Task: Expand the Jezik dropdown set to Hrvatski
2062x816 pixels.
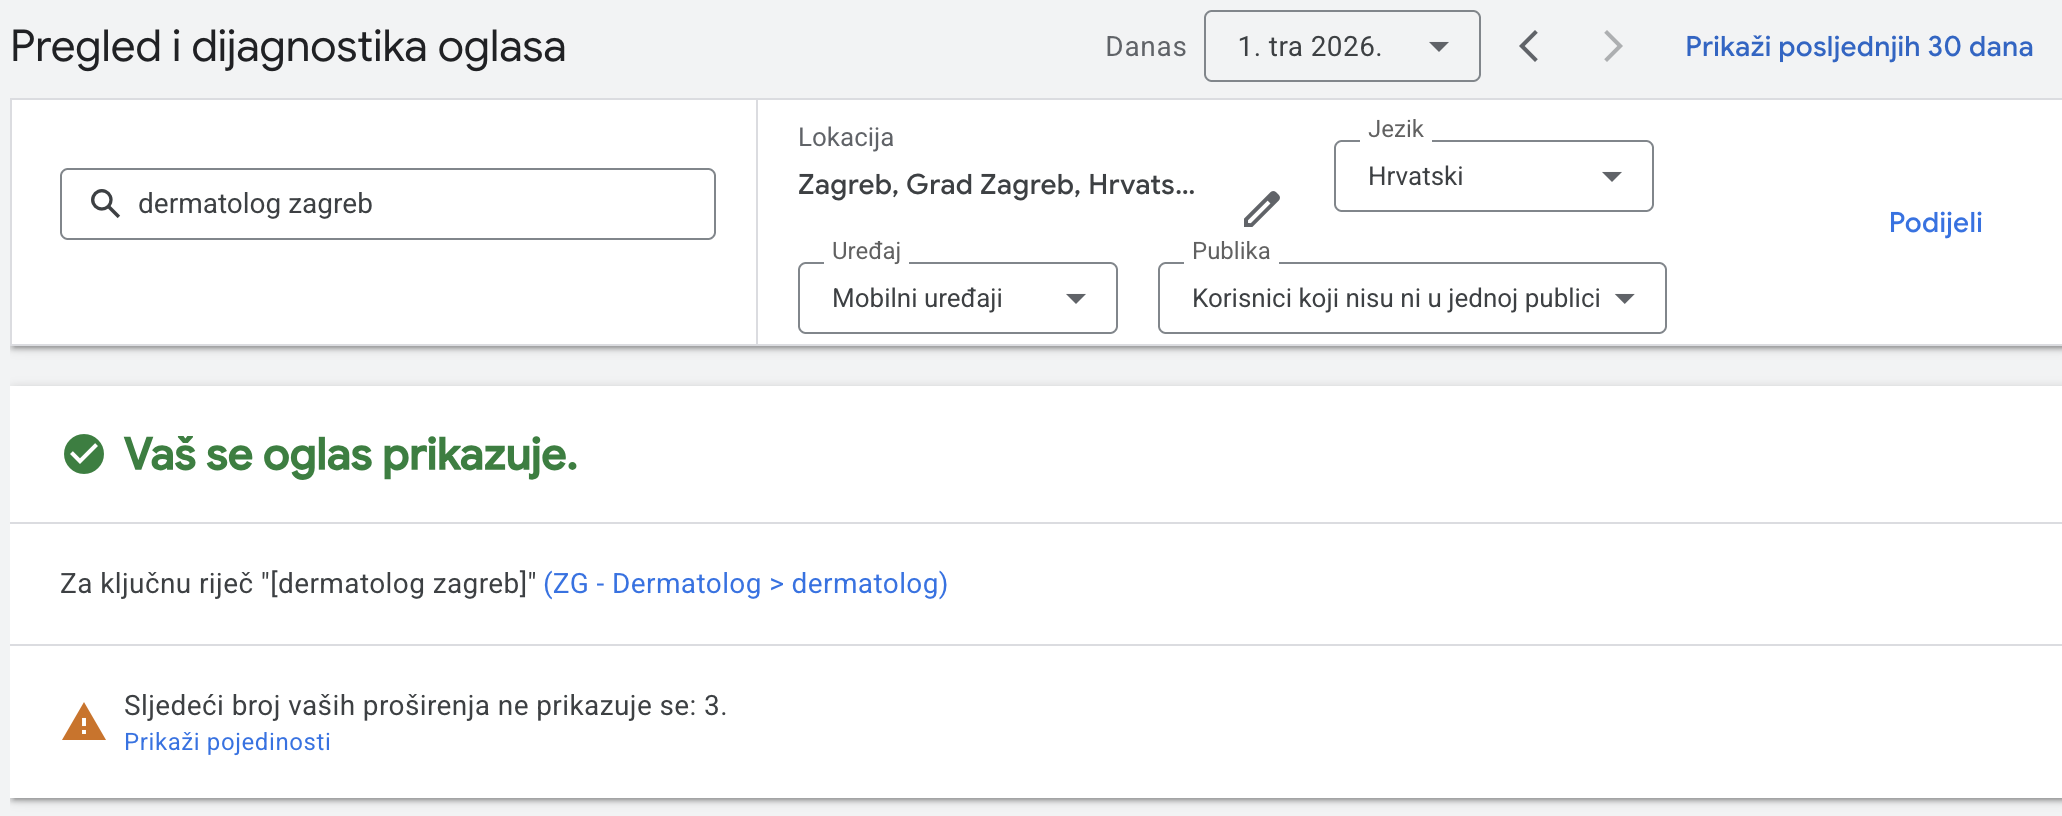Action: pyautogui.click(x=1493, y=176)
